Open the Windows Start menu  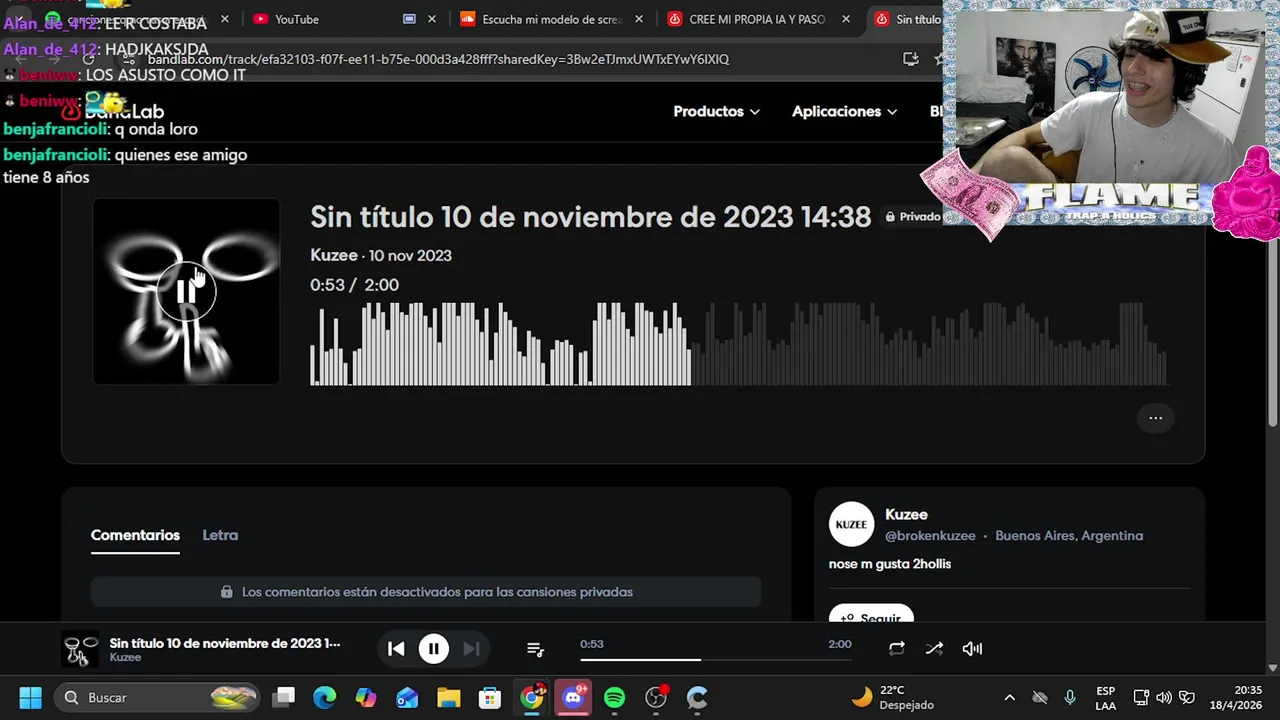[x=30, y=697]
